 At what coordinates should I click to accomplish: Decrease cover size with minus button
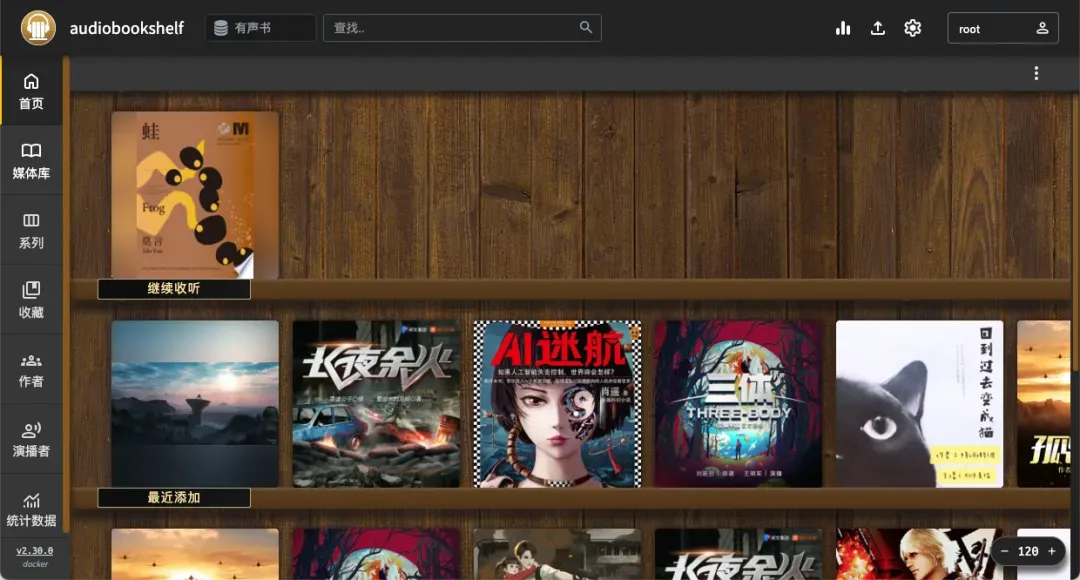(x=1004, y=551)
